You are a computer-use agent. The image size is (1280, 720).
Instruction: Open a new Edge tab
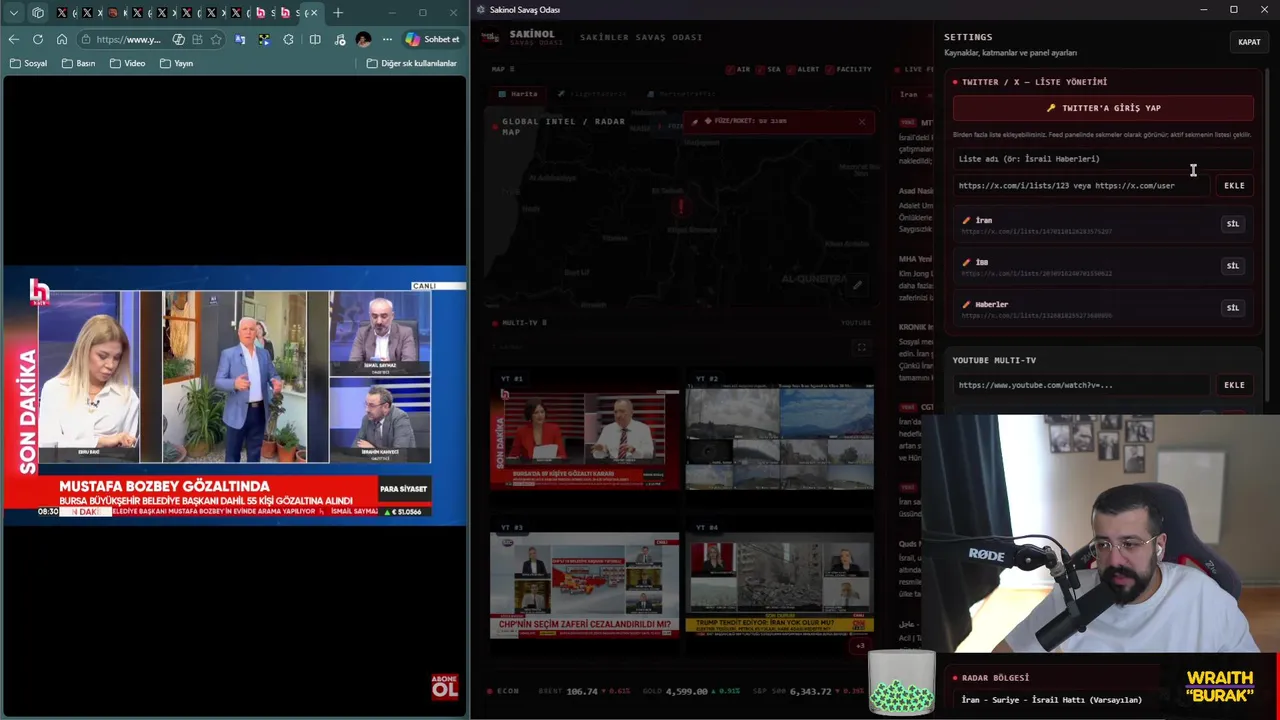pyautogui.click(x=338, y=13)
